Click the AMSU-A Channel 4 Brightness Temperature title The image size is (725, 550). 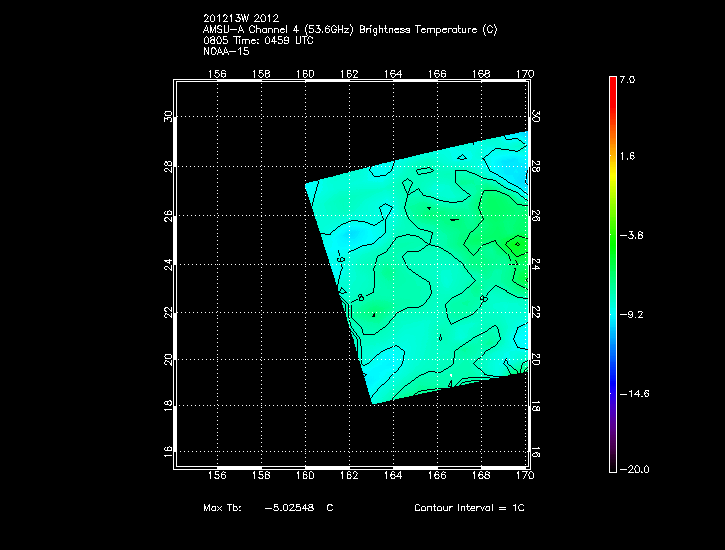[349, 29]
